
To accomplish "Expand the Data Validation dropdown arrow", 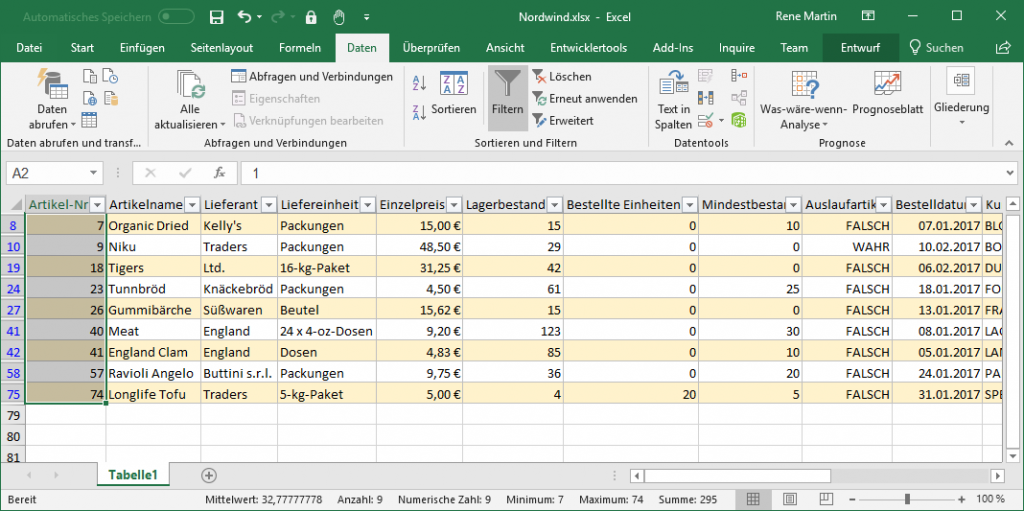I will click(721, 120).
